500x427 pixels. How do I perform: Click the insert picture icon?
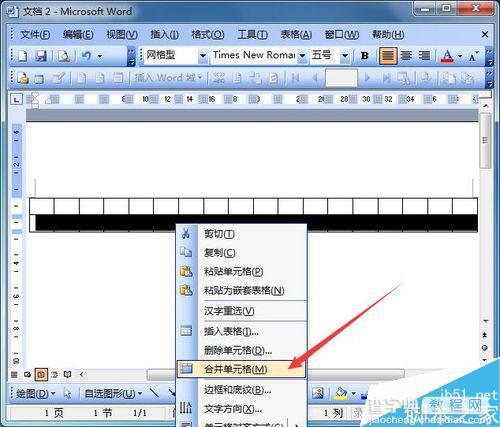[x=318, y=393]
